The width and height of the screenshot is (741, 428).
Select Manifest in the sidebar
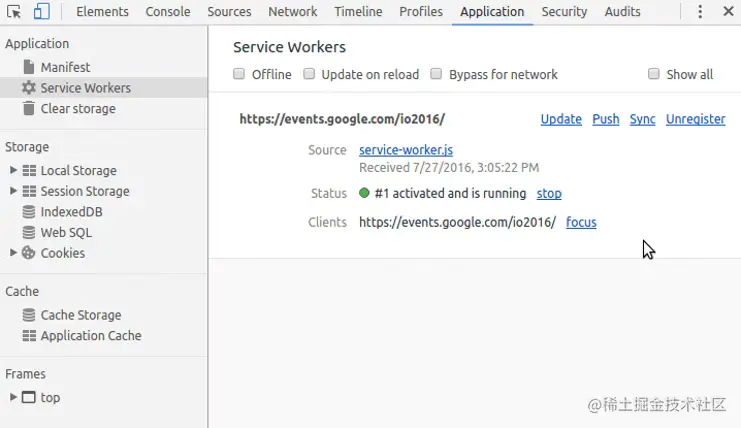(x=65, y=67)
